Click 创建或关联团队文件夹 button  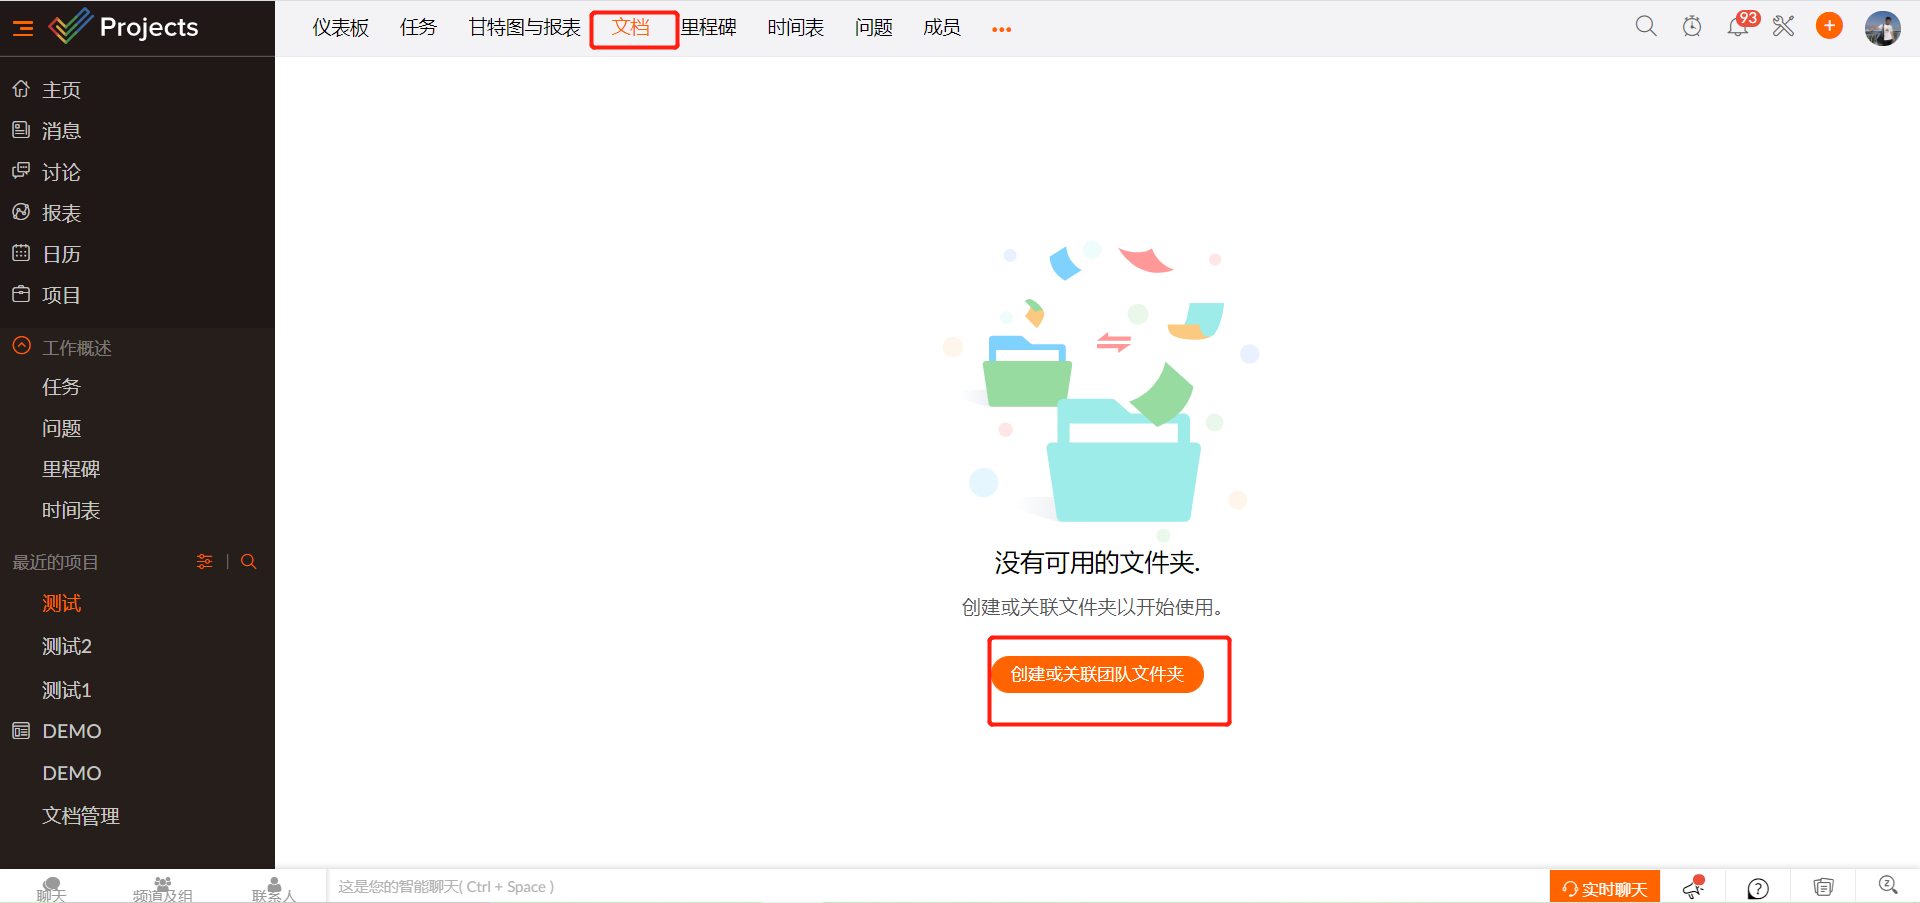click(x=1097, y=674)
